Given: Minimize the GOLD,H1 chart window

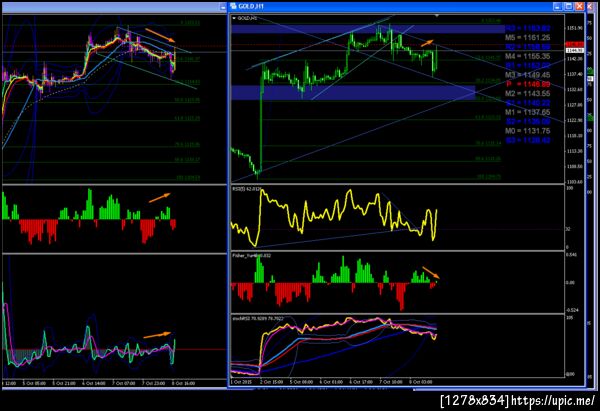Looking at the screenshot, I should point(558,7).
